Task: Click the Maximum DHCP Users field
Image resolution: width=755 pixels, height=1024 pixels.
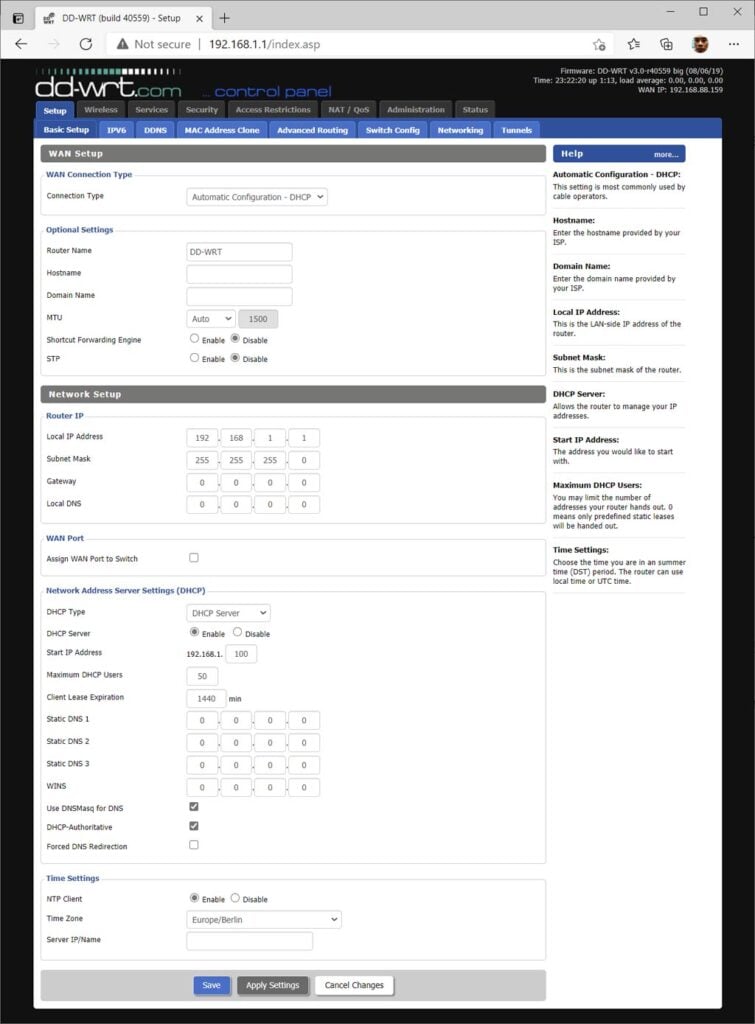Action: coord(202,676)
